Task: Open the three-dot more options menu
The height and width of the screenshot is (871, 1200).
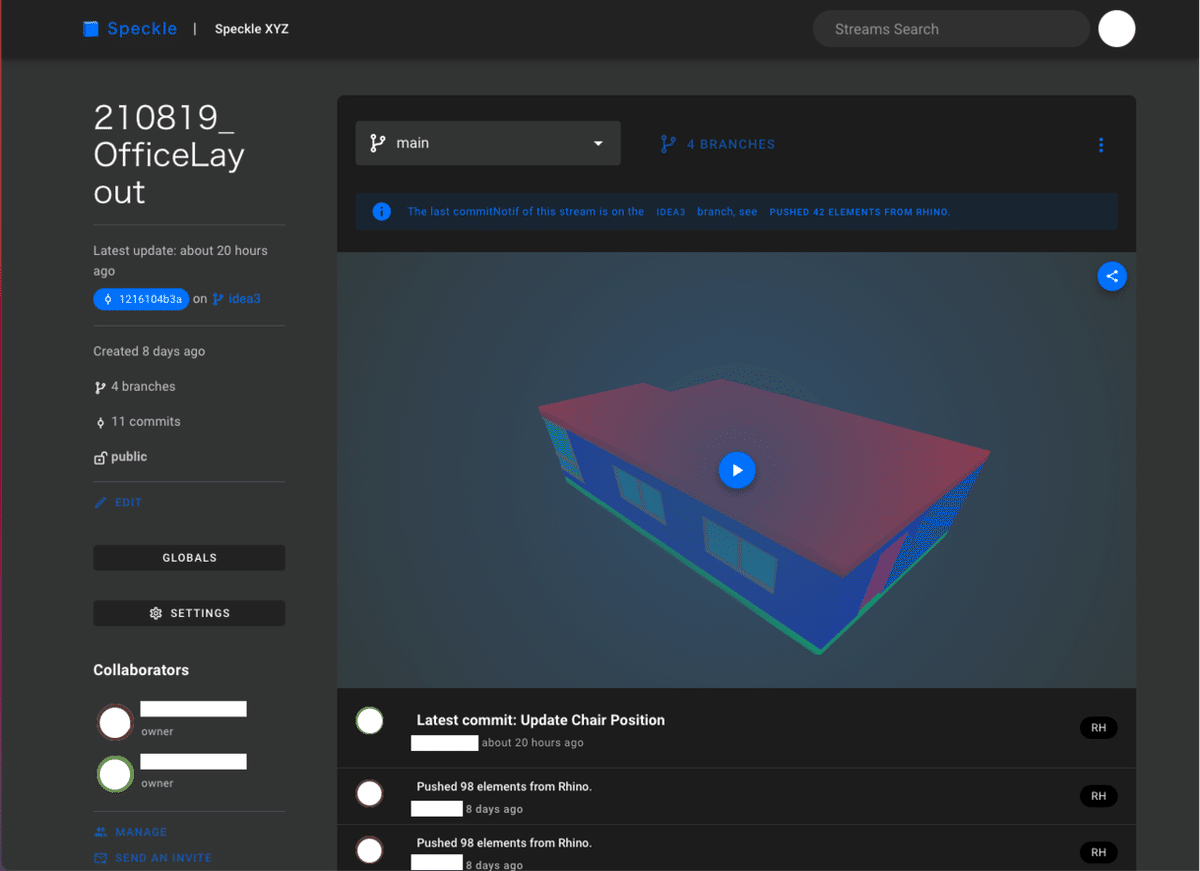Action: 1101,145
